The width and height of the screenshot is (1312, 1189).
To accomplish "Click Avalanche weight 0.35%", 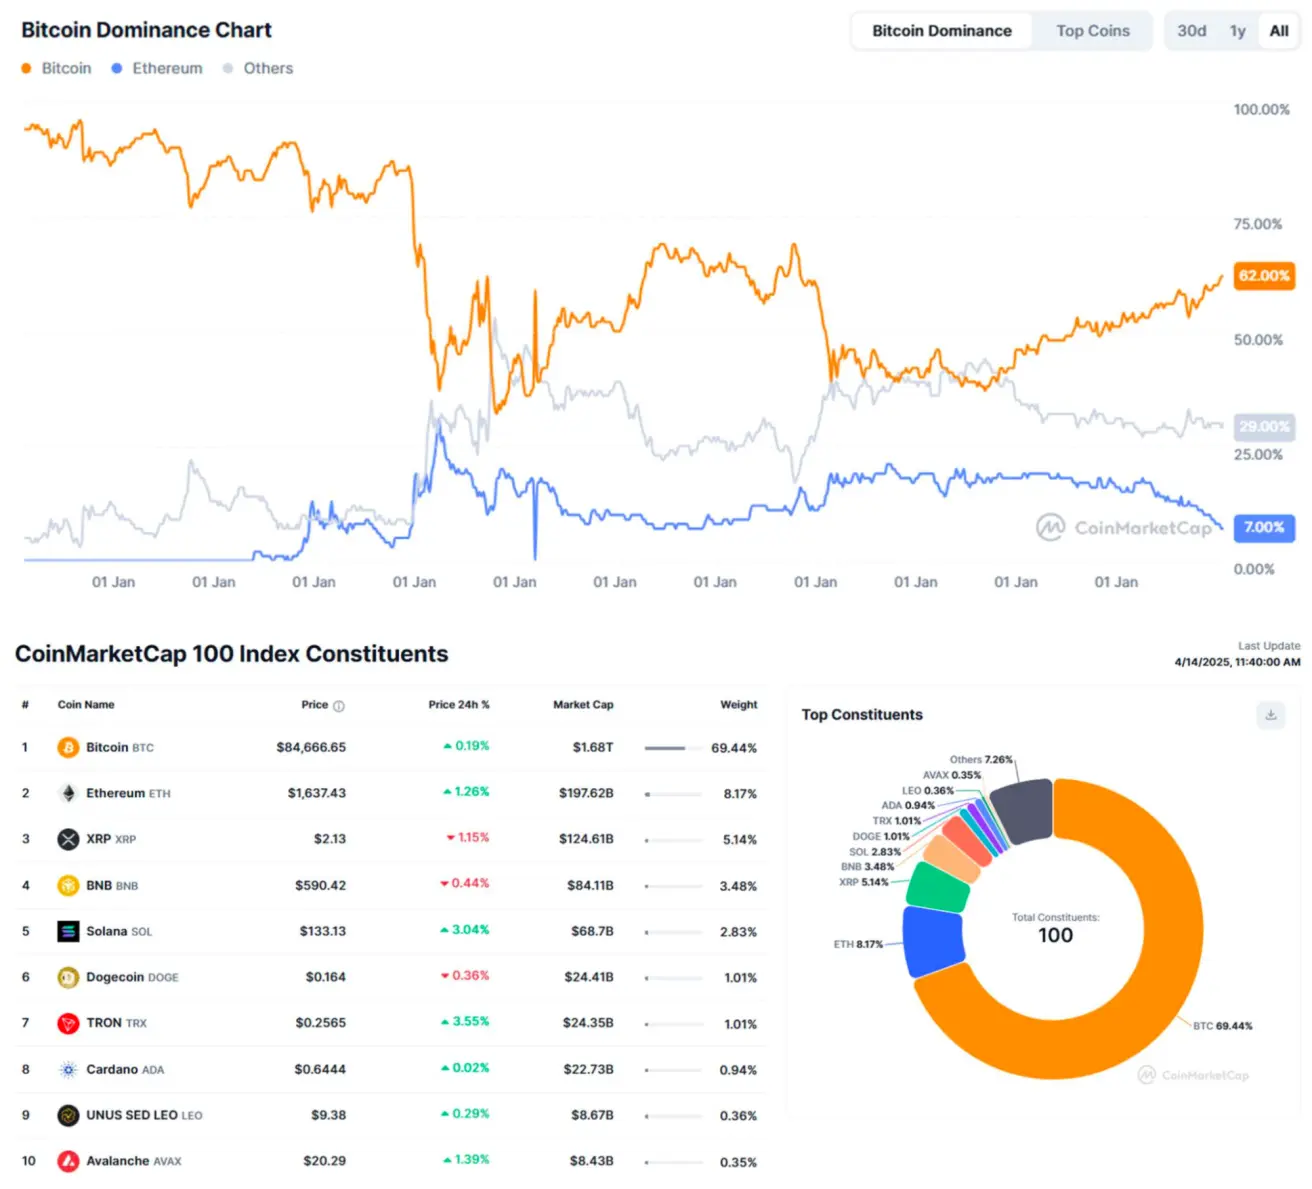I will 738,1162.
